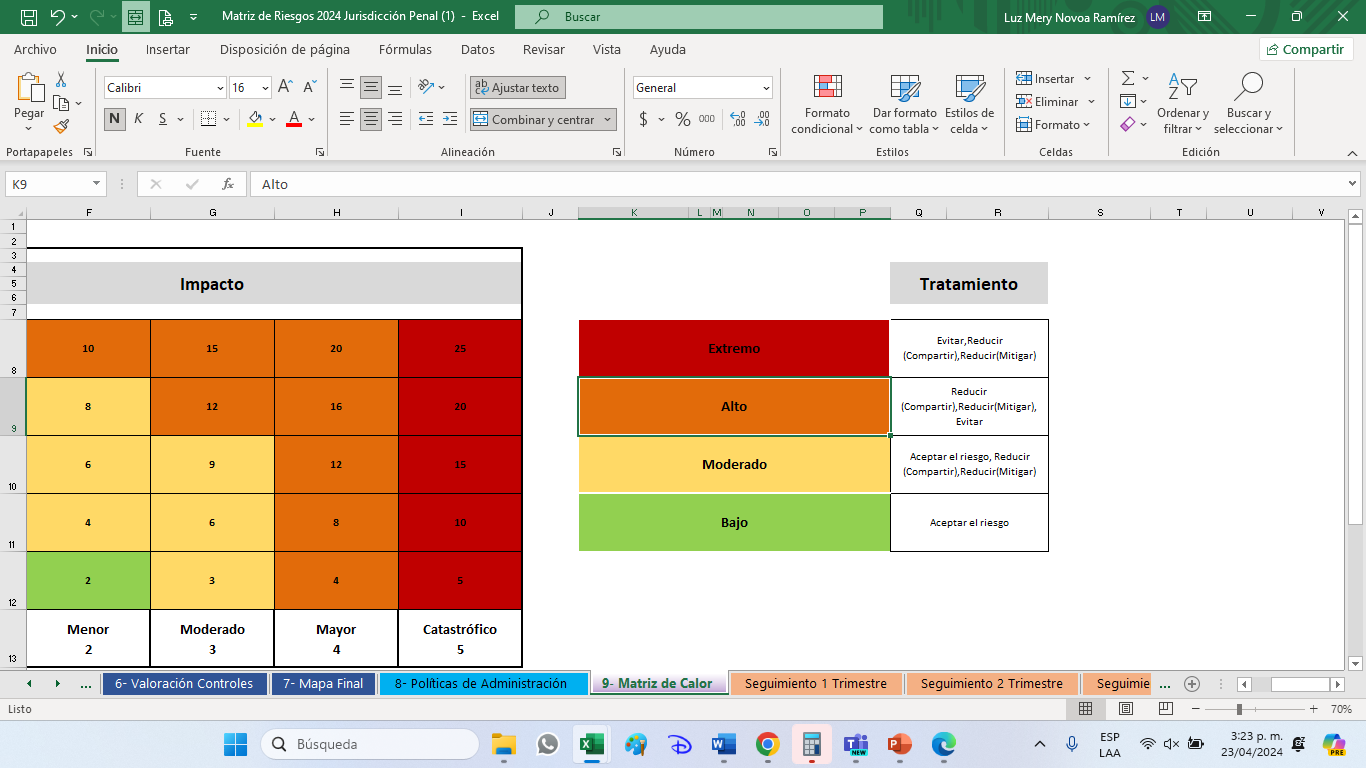This screenshot has height=768, width=1366.
Task: Click the Borders icon in Fuente group
Action: click(208, 119)
